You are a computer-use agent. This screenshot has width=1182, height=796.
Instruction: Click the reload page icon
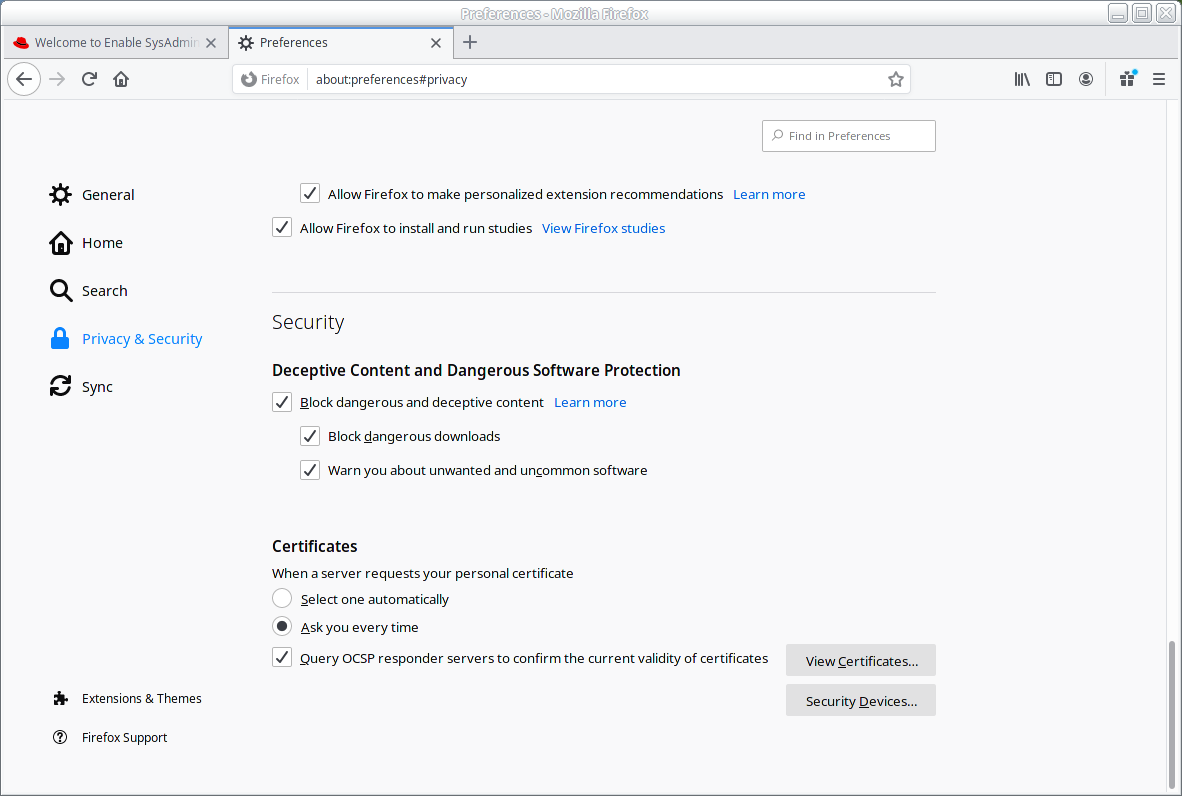pyautogui.click(x=89, y=79)
